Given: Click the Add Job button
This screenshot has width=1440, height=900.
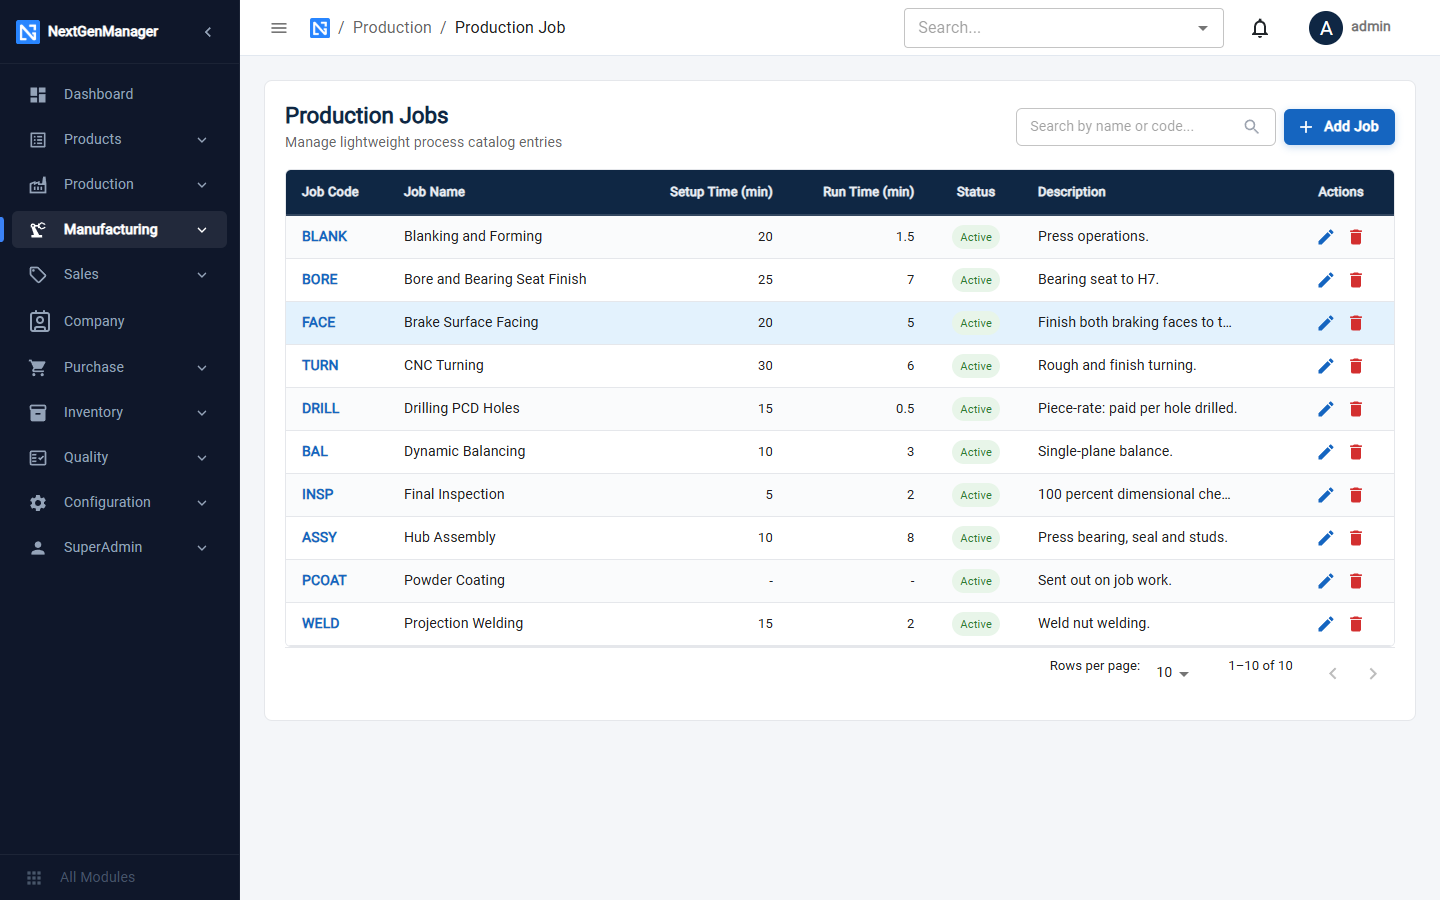Looking at the screenshot, I should coord(1339,127).
